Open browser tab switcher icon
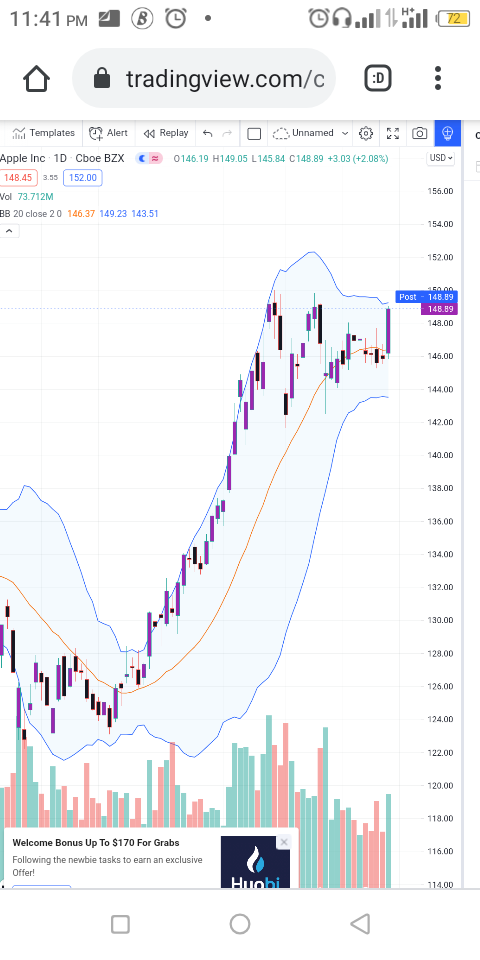 (378, 78)
